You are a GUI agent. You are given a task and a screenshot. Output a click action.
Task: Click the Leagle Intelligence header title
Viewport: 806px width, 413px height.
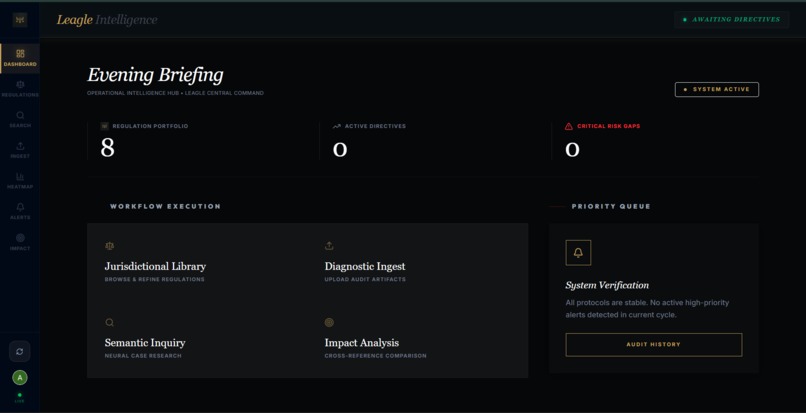[x=107, y=20]
